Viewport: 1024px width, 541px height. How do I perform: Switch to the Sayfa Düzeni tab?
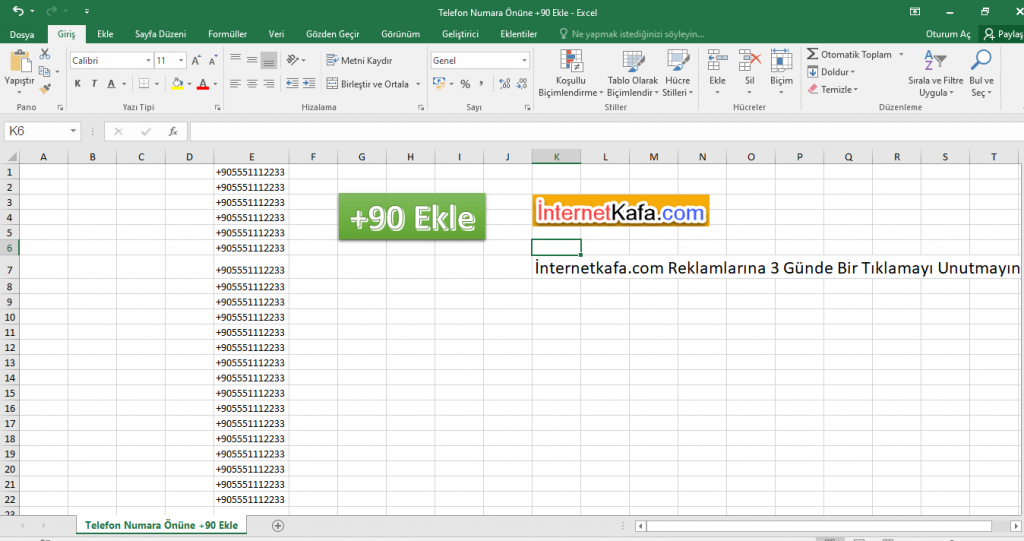pos(160,34)
